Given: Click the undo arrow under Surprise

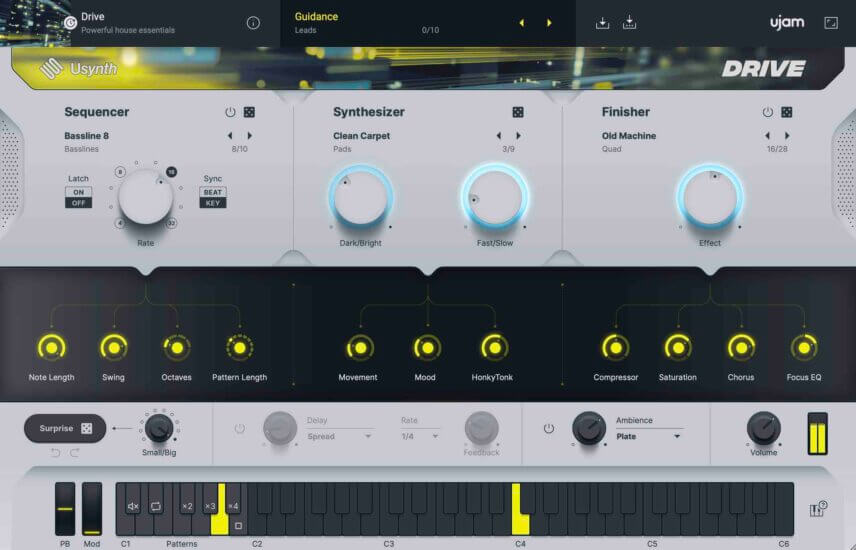Looking at the screenshot, I should point(55,453).
